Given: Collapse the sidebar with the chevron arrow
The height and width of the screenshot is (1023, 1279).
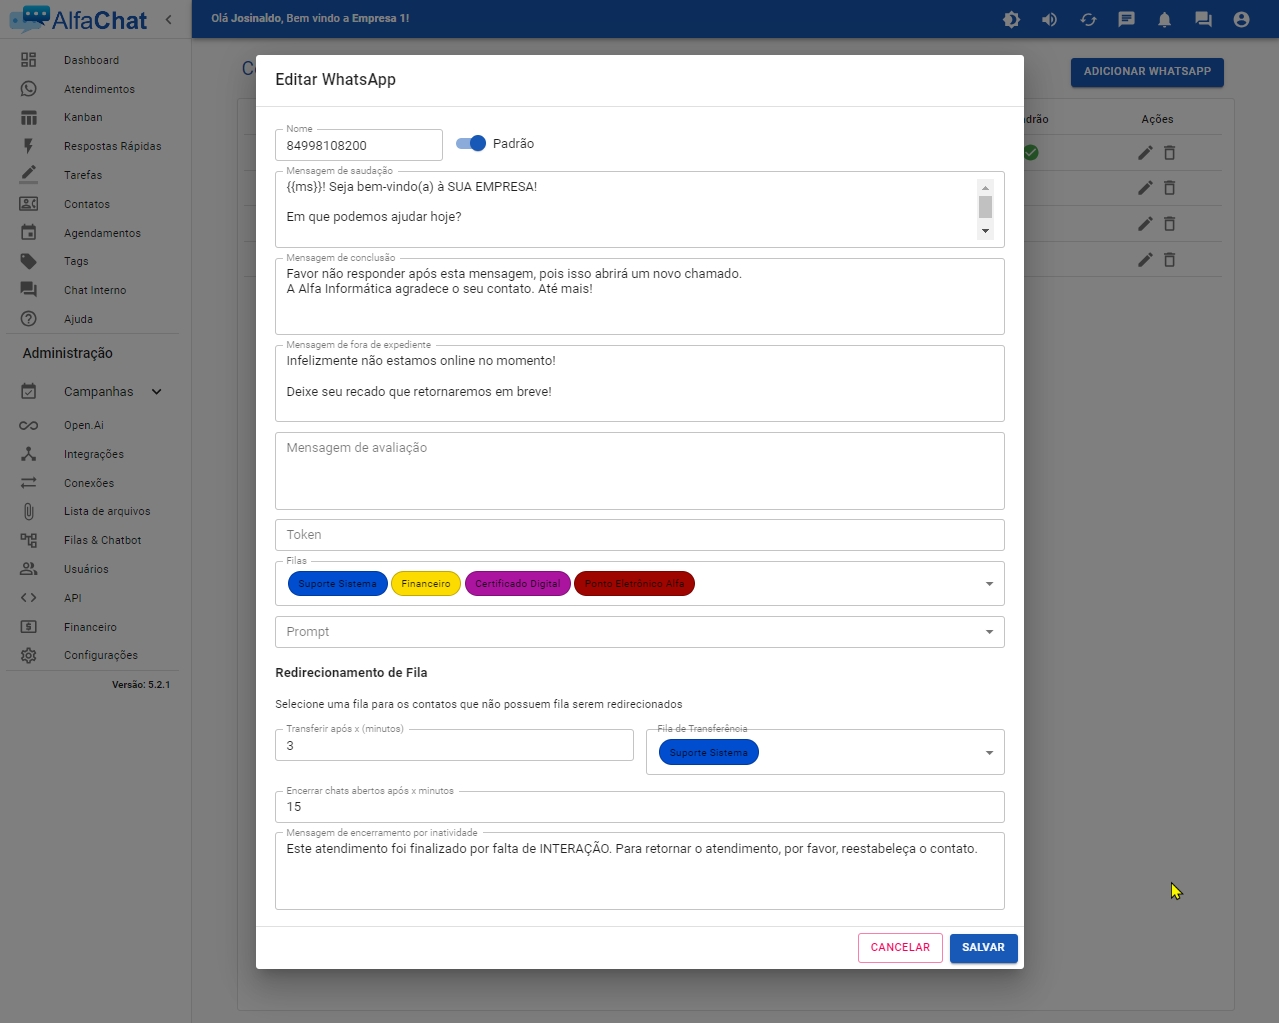Looking at the screenshot, I should pos(168,19).
